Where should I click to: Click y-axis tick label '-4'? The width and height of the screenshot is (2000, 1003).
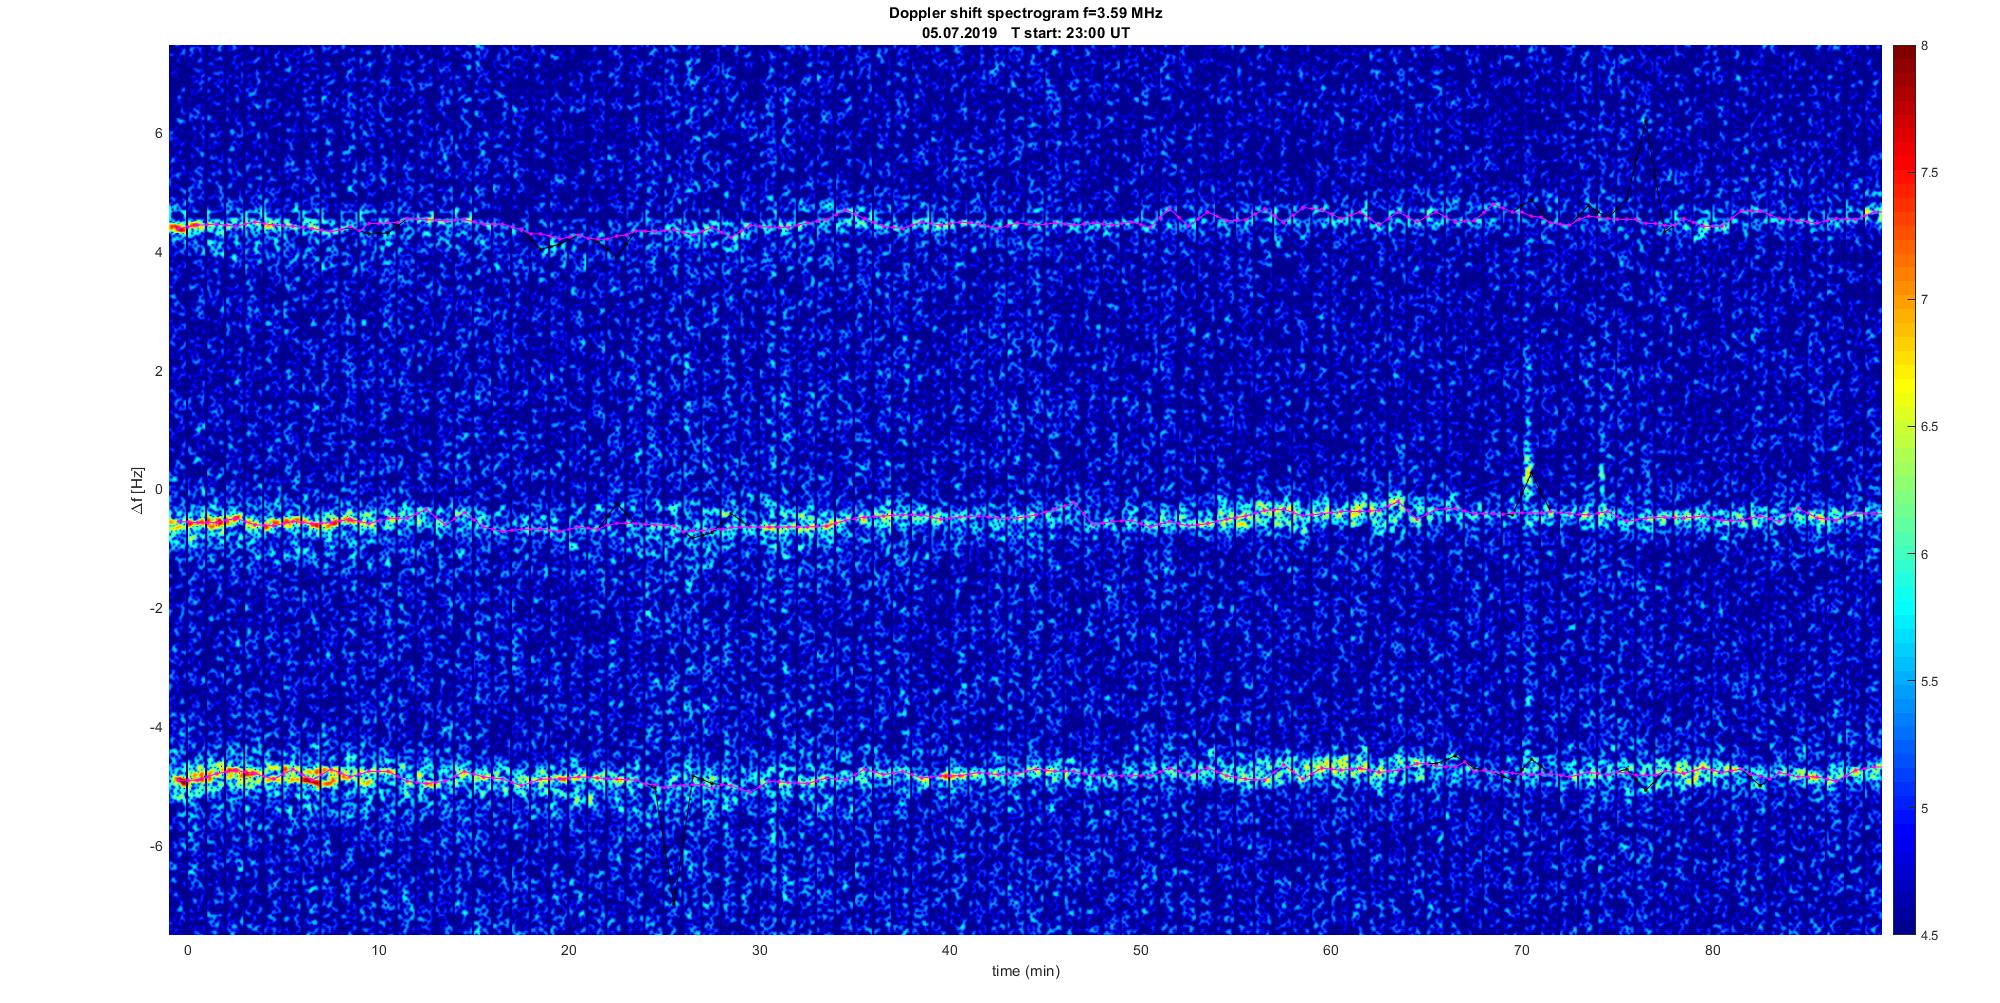point(155,727)
